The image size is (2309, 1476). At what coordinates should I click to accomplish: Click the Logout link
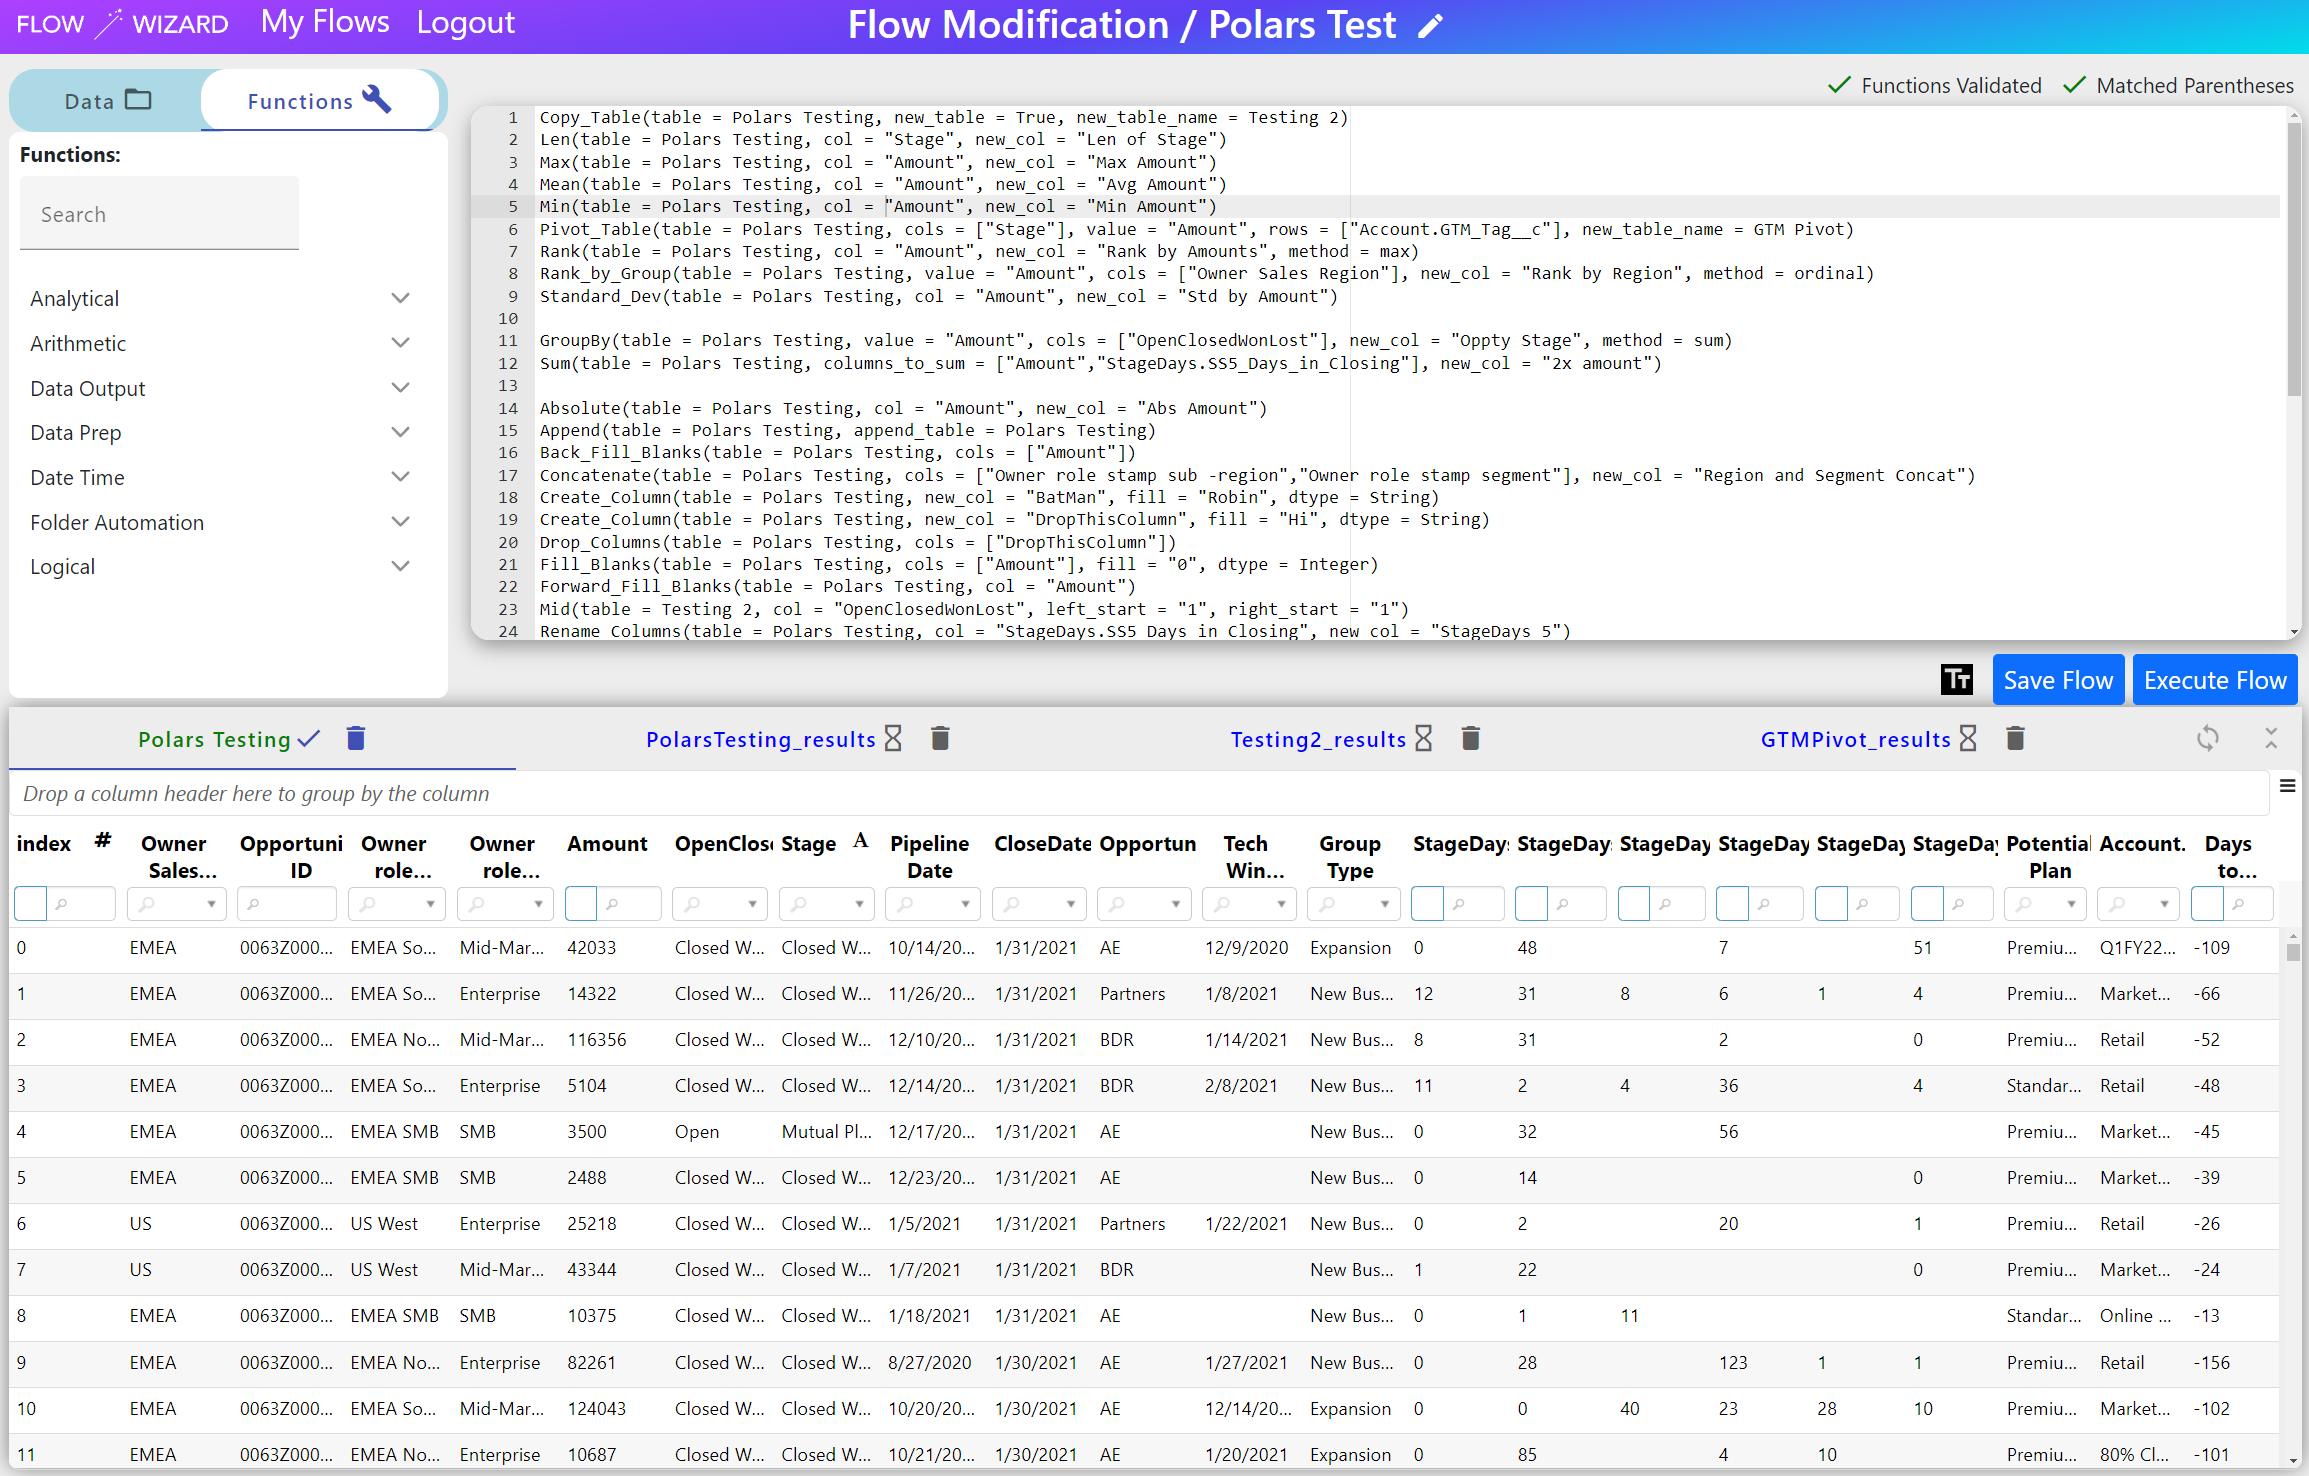[x=465, y=22]
